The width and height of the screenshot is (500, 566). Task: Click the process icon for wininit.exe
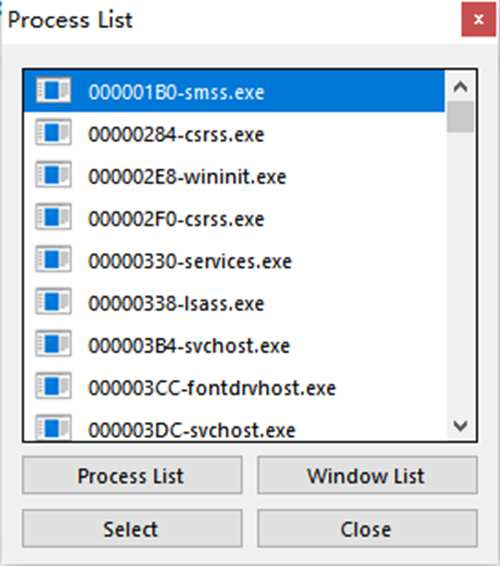tap(53, 175)
